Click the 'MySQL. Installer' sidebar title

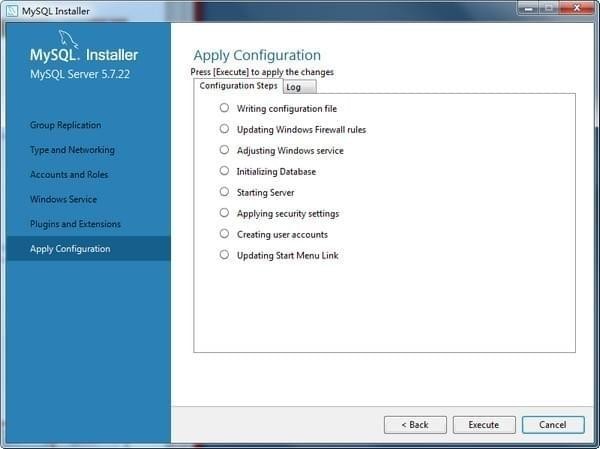[x=84, y=55]
